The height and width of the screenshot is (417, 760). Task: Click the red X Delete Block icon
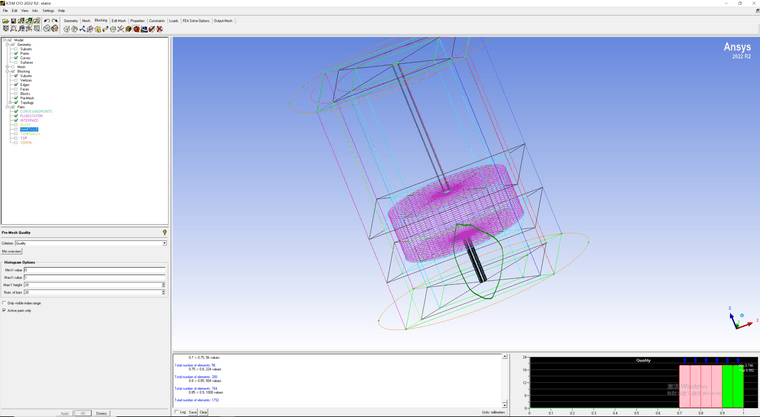pos(159,29)
